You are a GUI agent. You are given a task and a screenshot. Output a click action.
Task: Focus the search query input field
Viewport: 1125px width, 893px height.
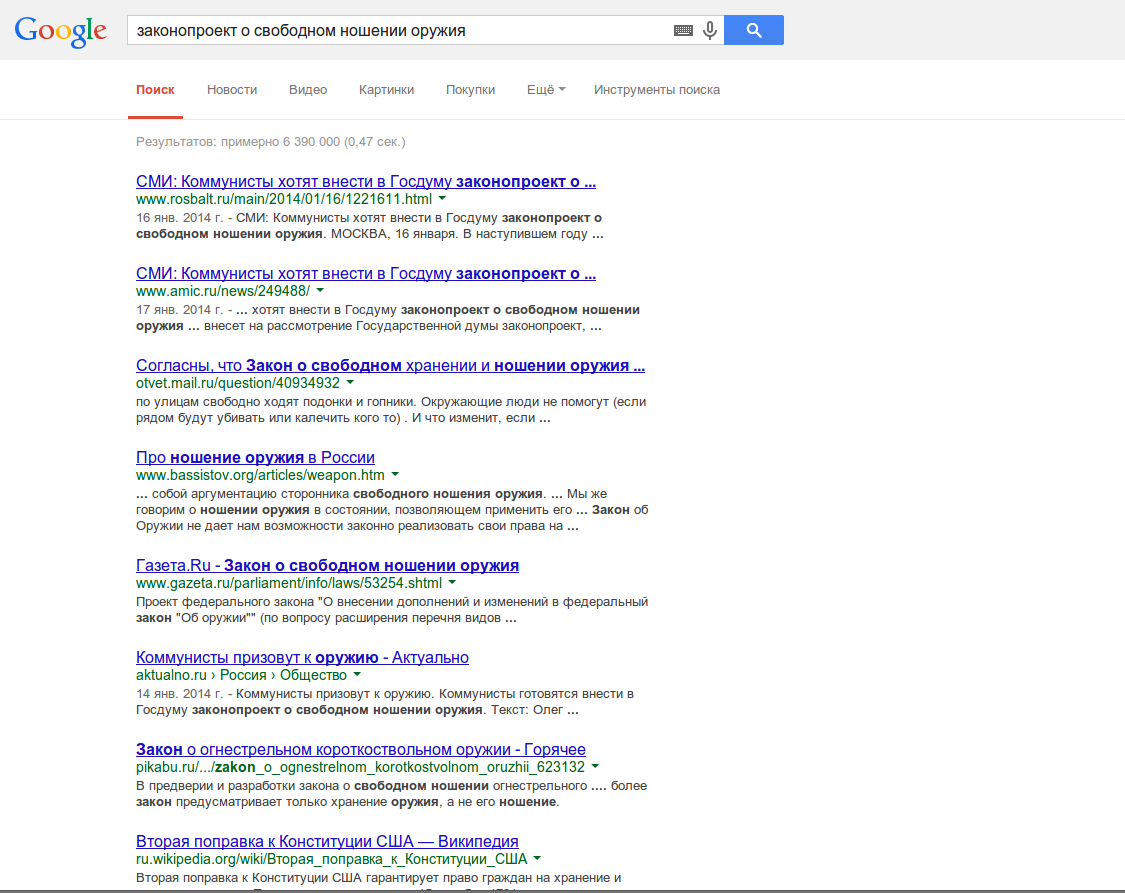[400, 30]
